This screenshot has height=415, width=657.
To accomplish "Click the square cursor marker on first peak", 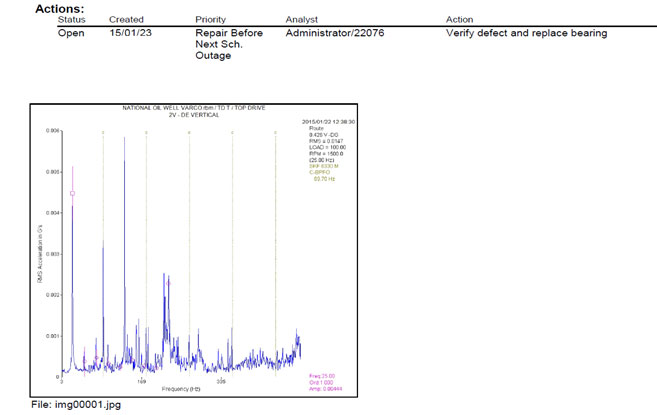I will coord(72,193).
